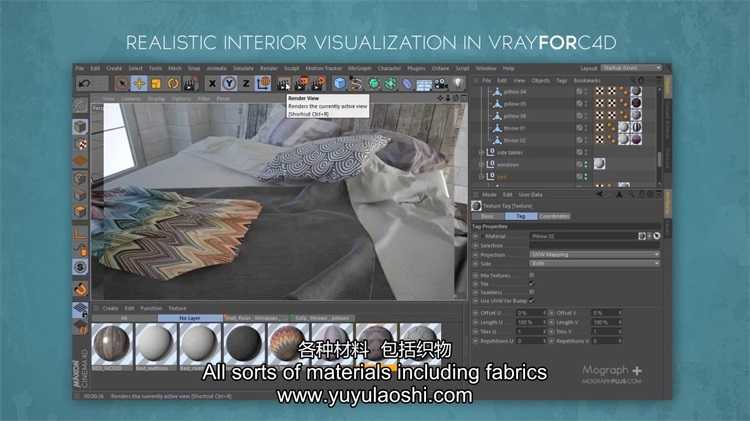Viewport: 750px width, 421px height.
Task: Add a Floor environment object icon
Action: tap(424, 85)
